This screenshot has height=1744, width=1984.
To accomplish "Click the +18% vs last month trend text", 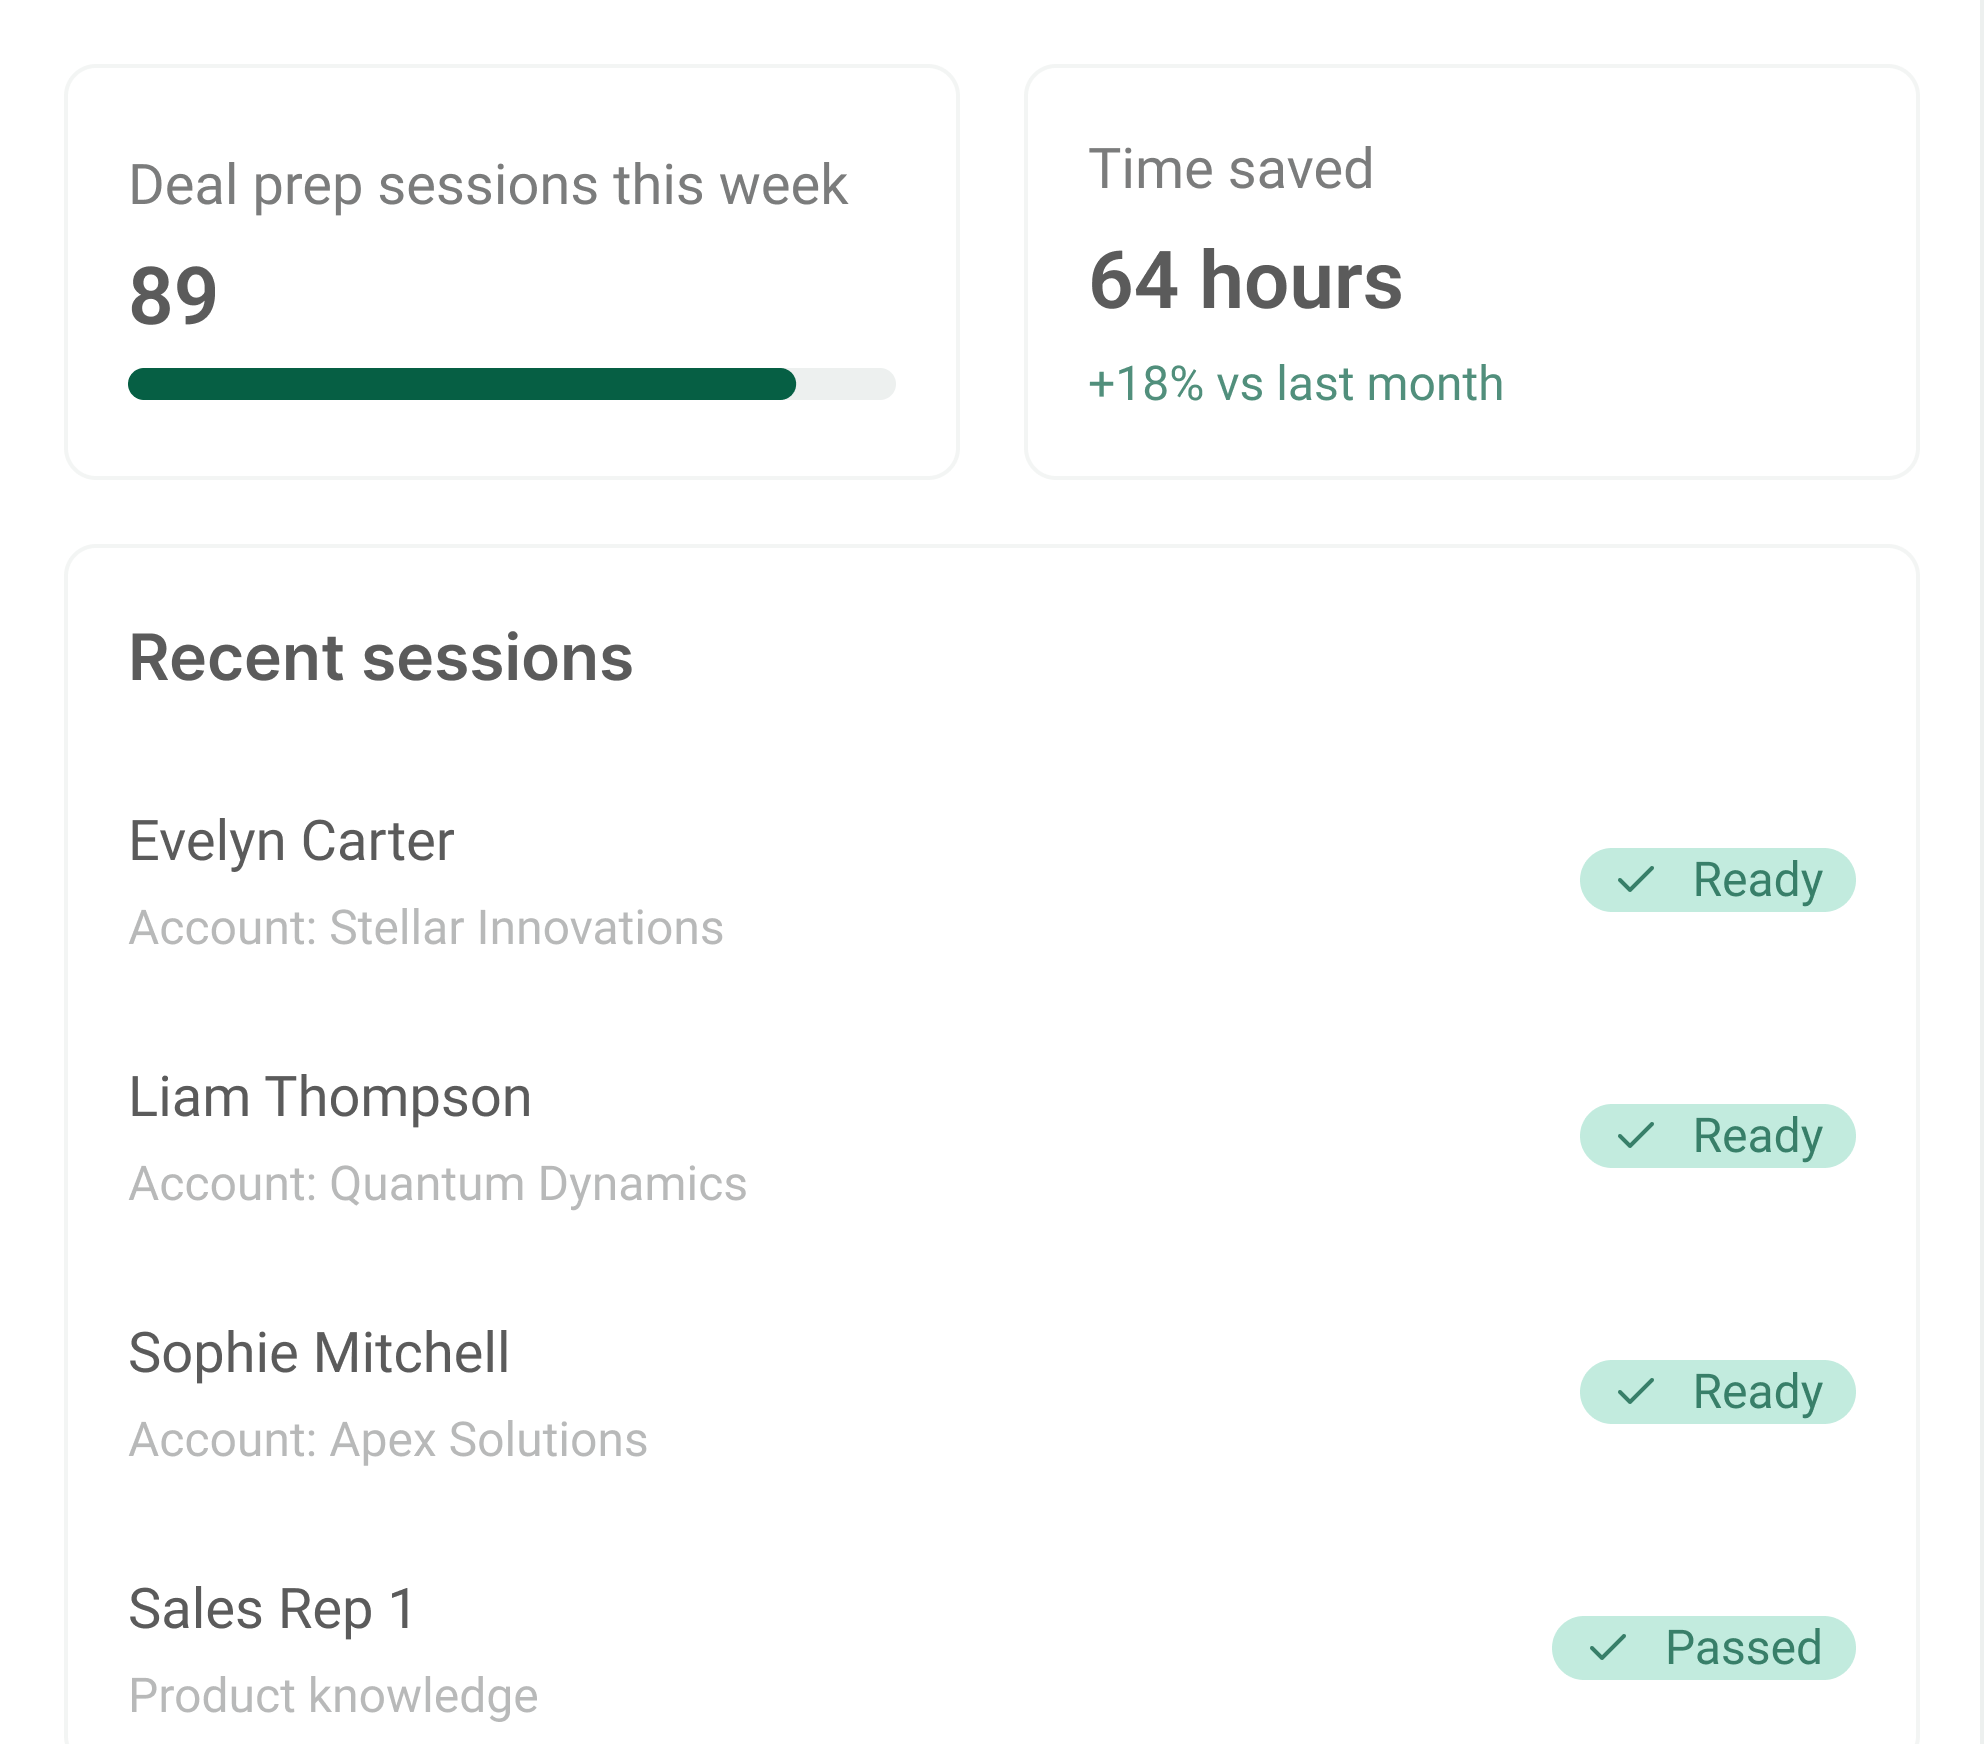I will tap(1295, 384).
